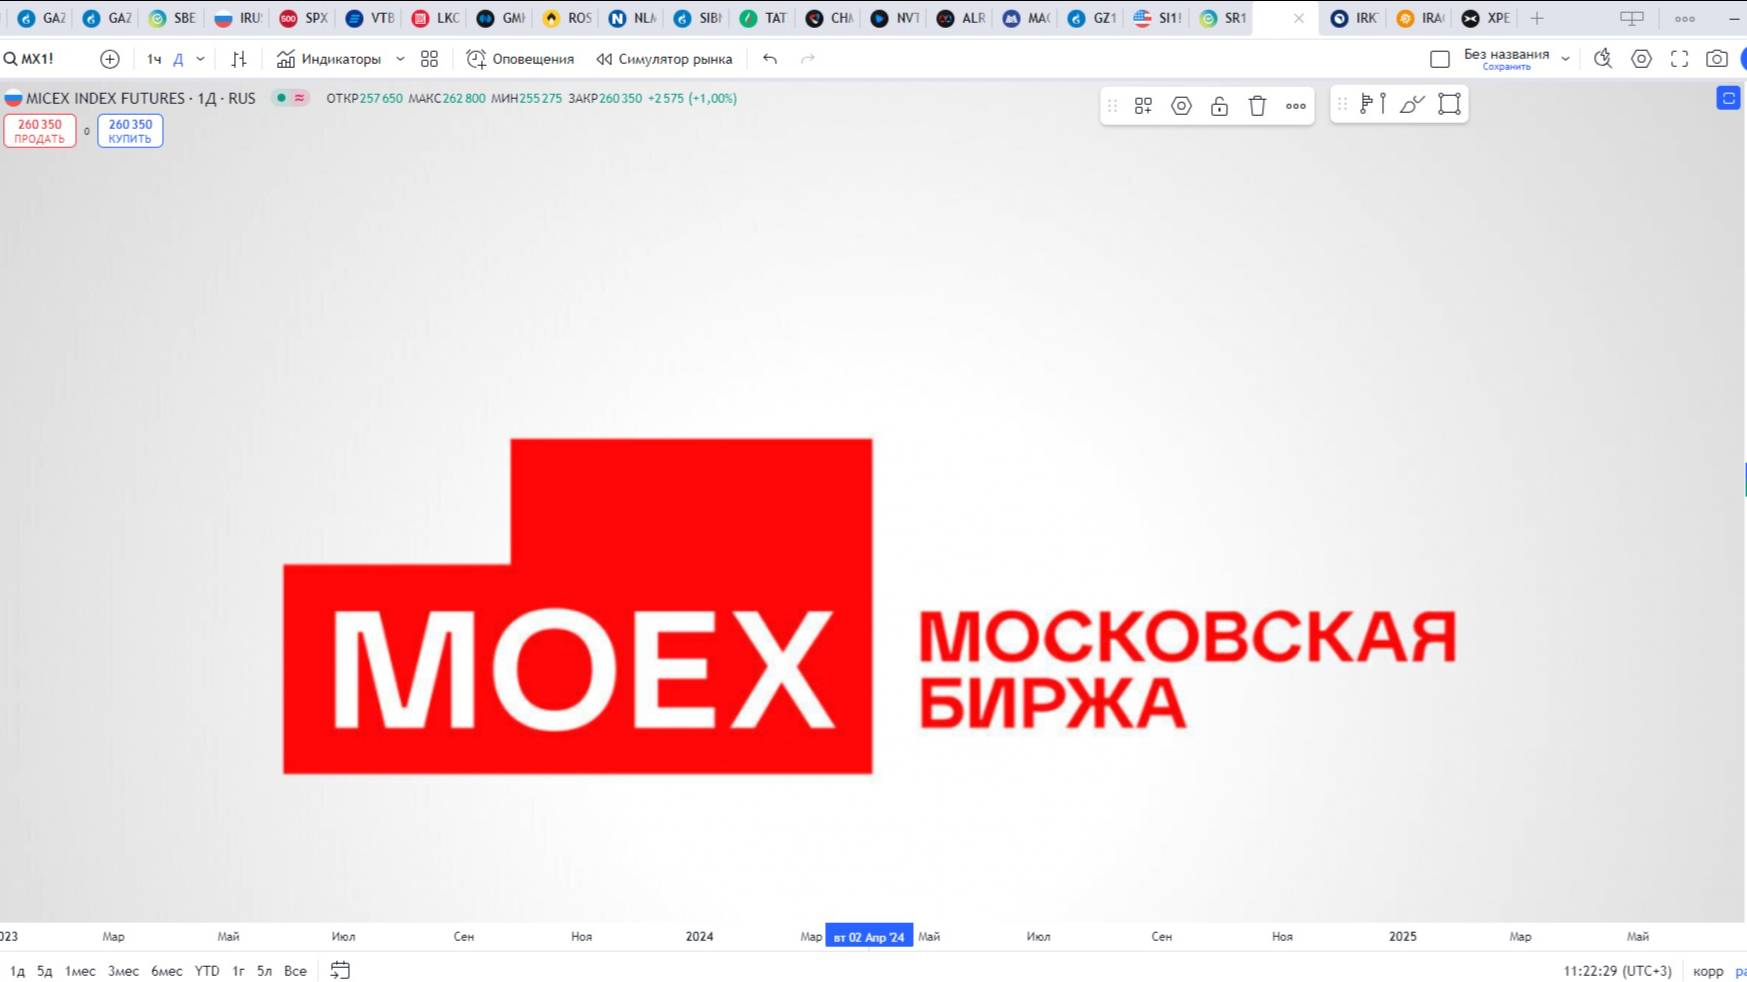Click the add symbol plus icon

(110, 59)
